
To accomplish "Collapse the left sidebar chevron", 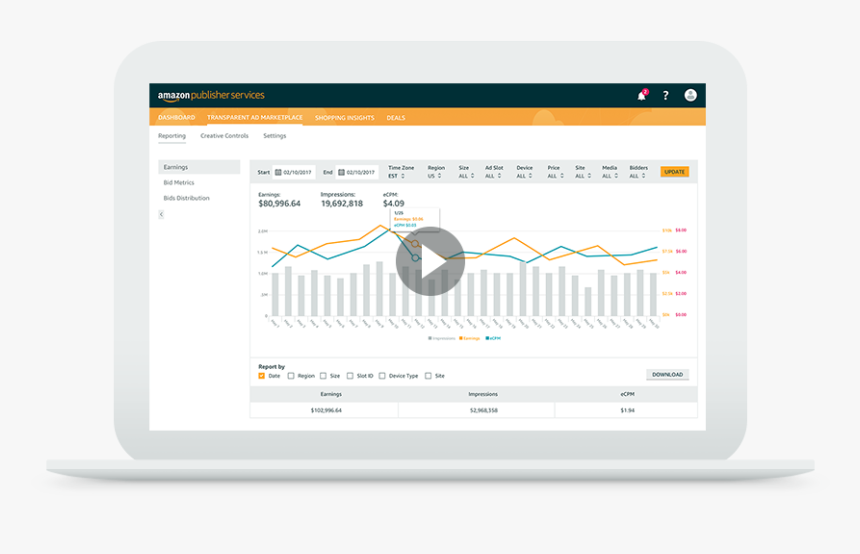I will (162, 214).
